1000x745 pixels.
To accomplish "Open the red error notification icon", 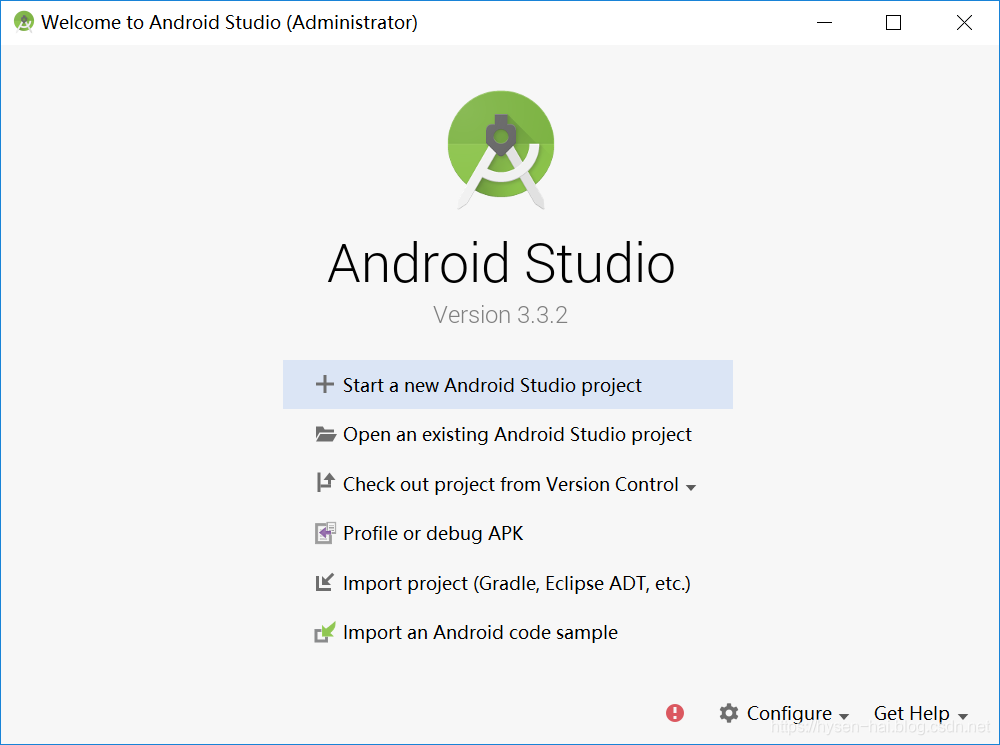I will pos(675,712).
